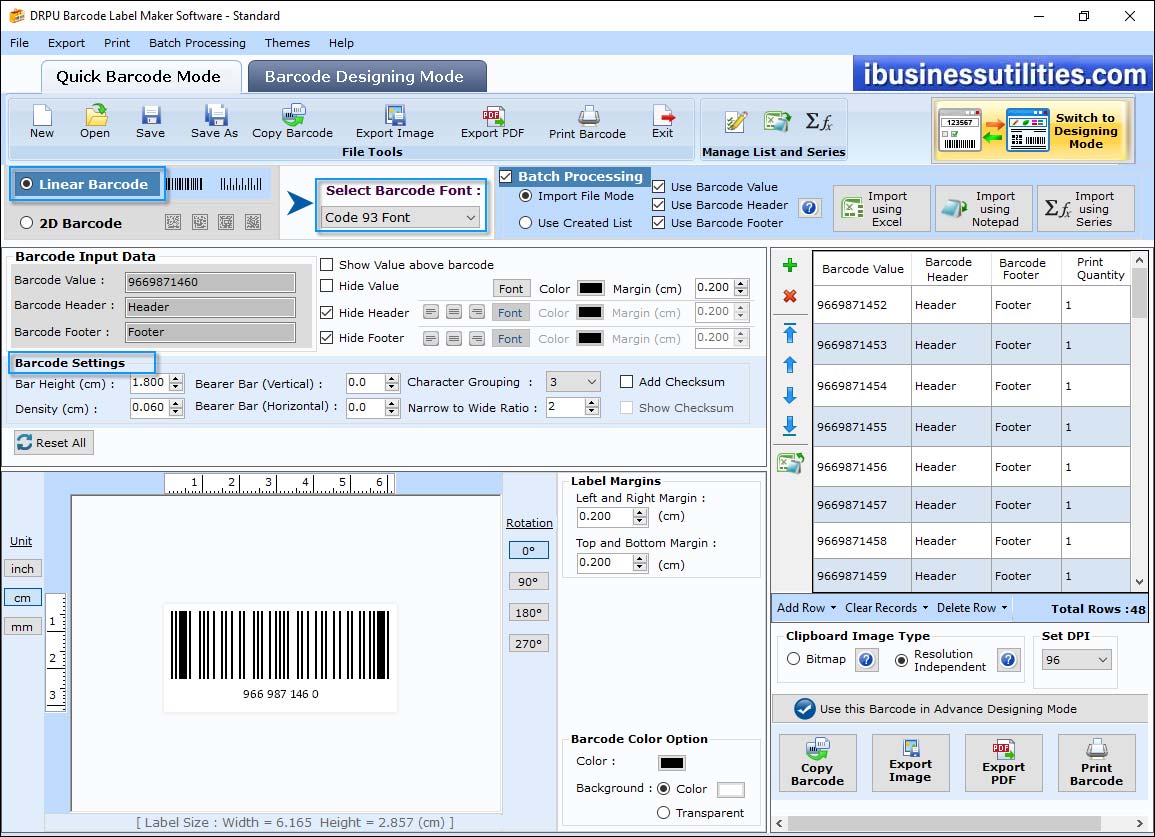Open help for Batch Processing options
1155x837 pixels.
tap(809, 208)
